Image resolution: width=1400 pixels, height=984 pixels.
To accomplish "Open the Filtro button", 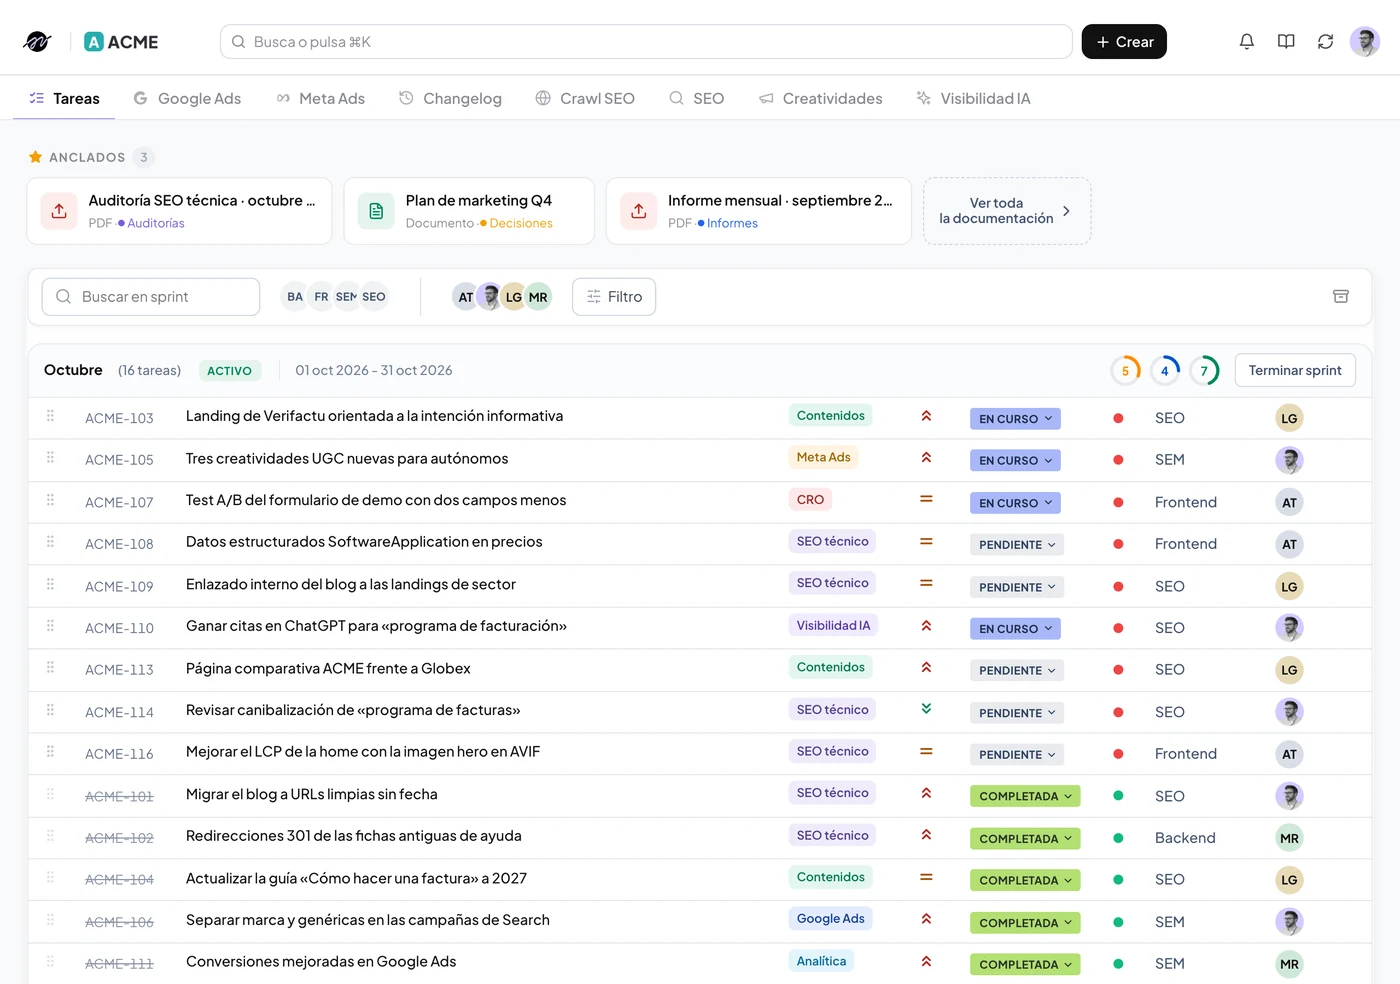I will tap(614, 297).
